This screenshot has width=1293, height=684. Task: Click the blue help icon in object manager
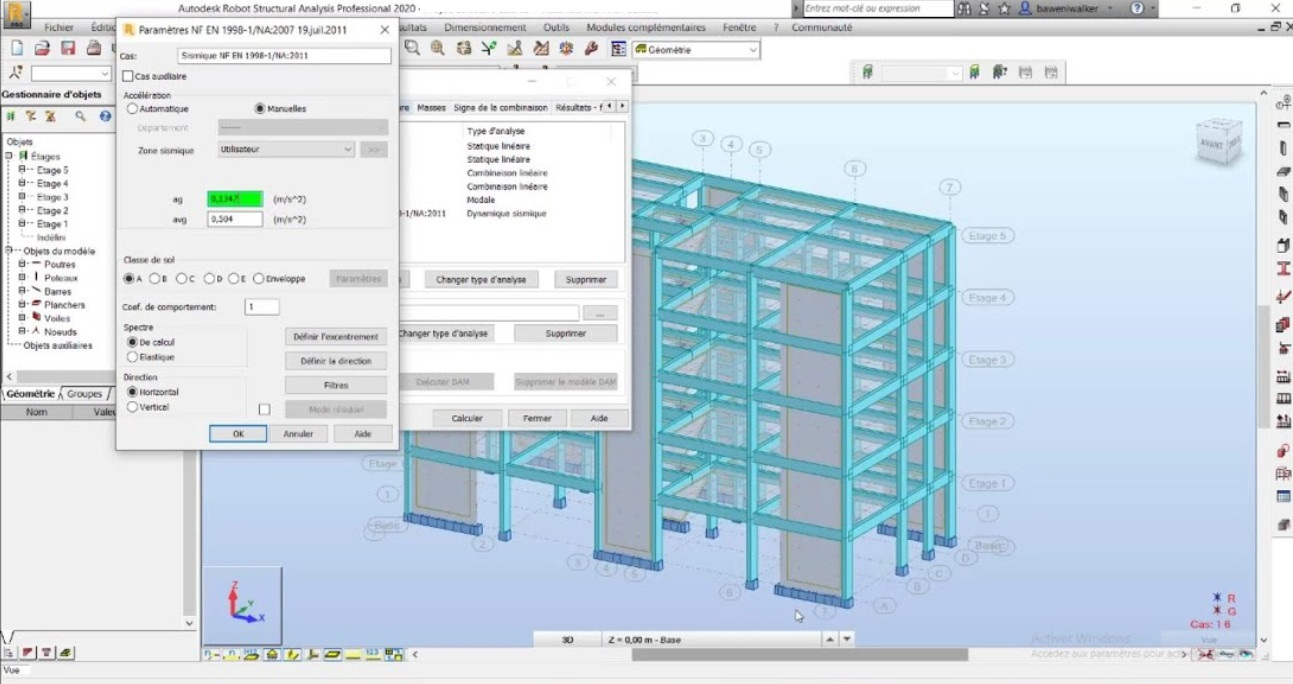(104, 116)
